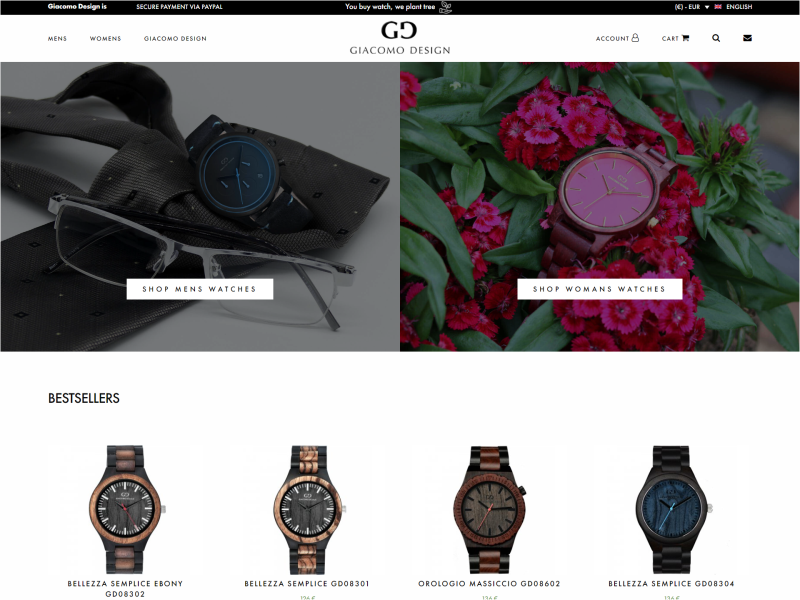
Task: Open the Giacomo Design menu item
Action: tap(175, 39)
